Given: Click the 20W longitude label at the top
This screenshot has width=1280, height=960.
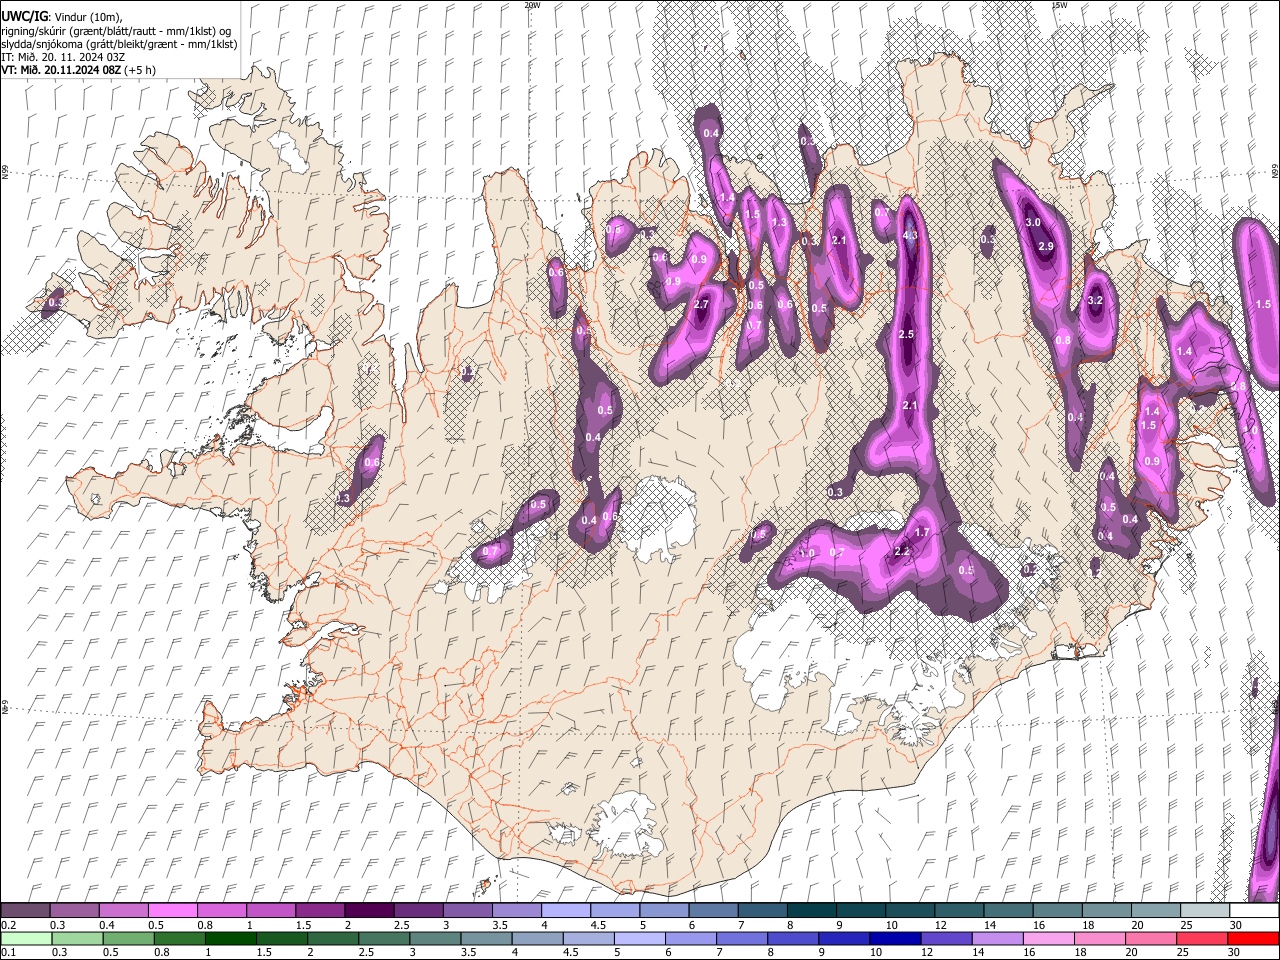Looking at the screenshot, I should [x=532, y=5].
